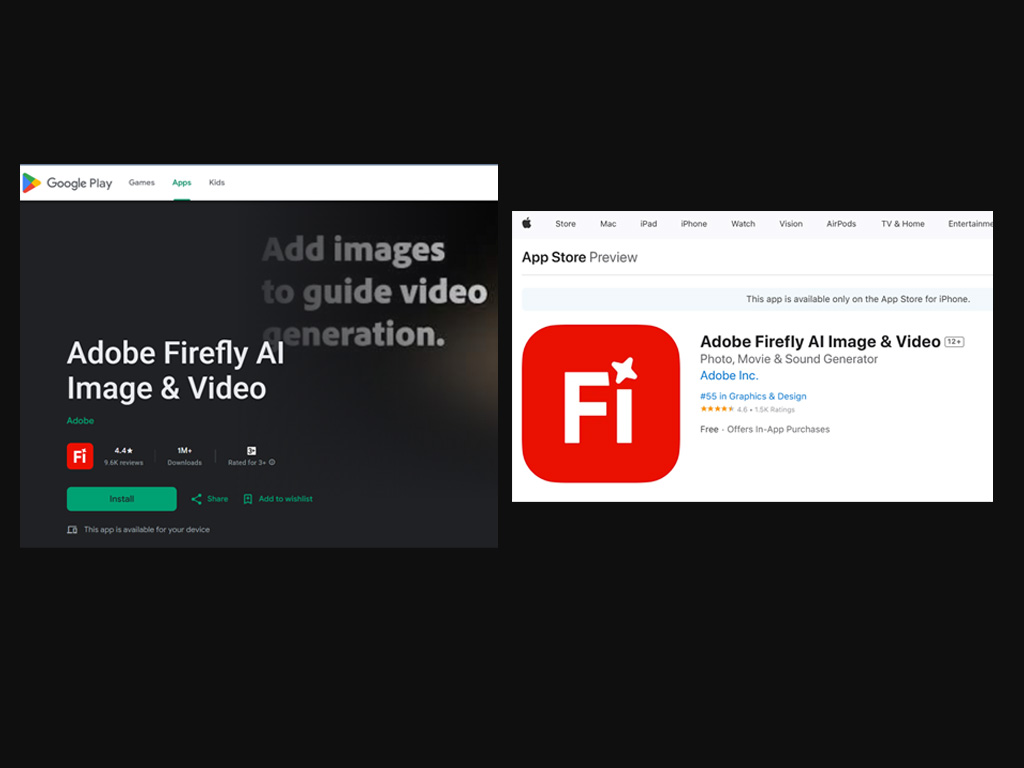
Task: Open the iPhone menu item
Action: tap(694, 223)
